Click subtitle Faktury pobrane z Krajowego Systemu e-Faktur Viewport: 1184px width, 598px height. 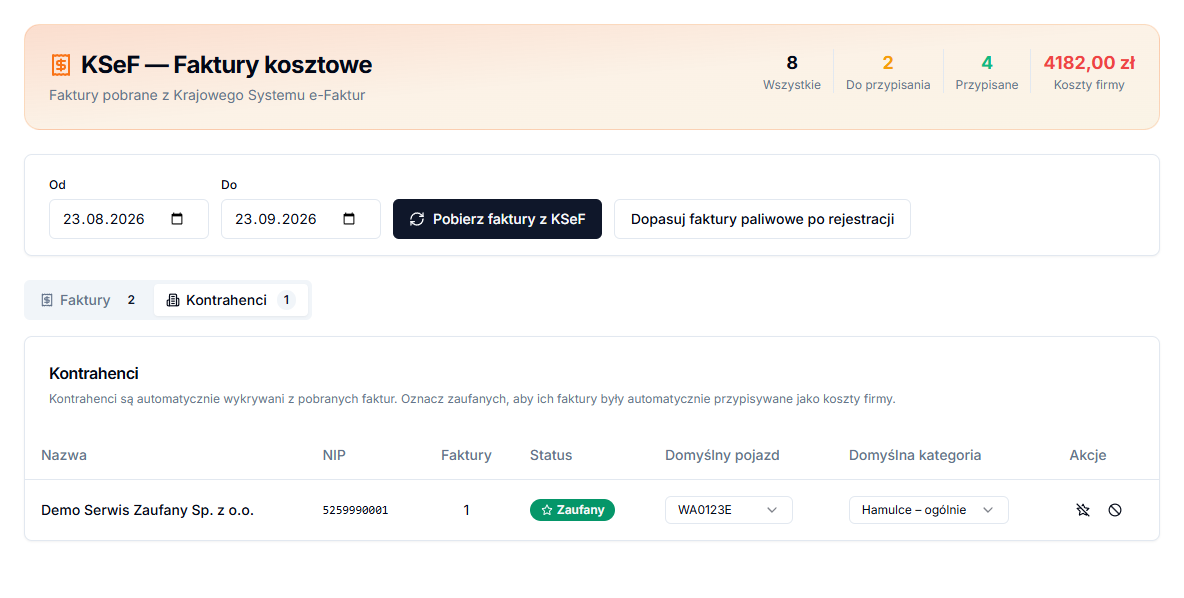tap(207, 95)
